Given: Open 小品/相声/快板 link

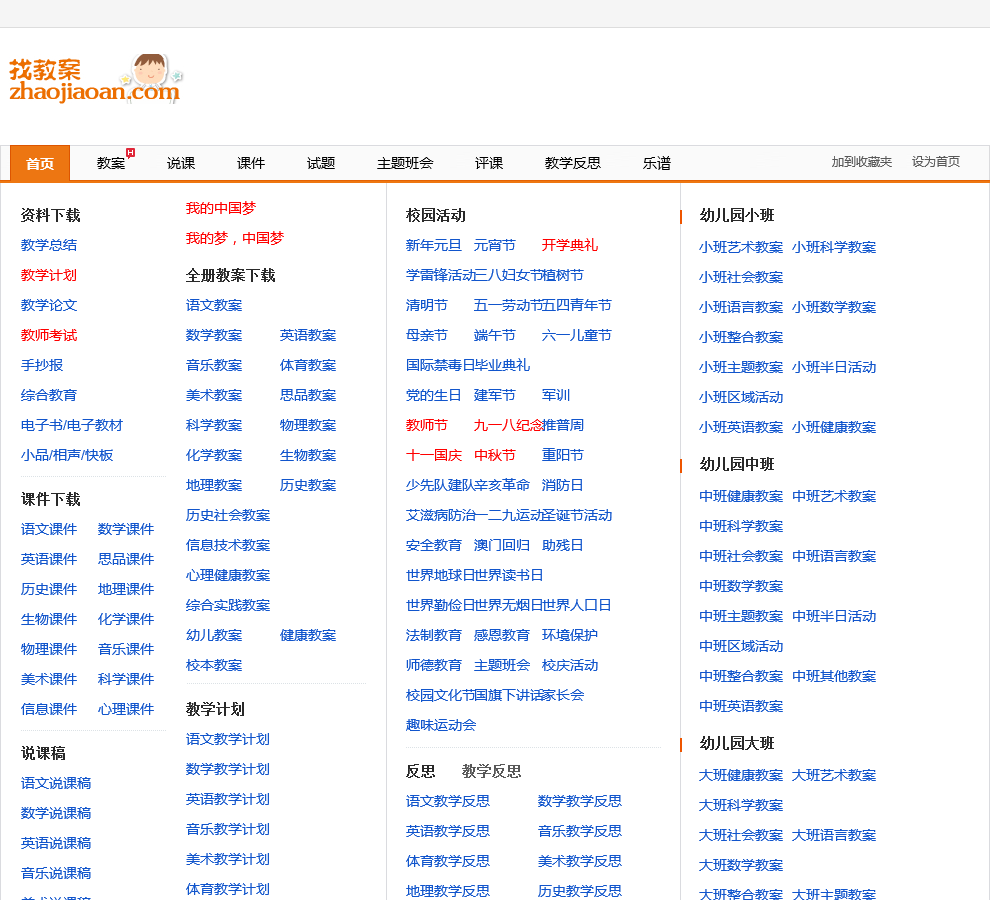Looking at the screenshot, I should pos(67,455).
